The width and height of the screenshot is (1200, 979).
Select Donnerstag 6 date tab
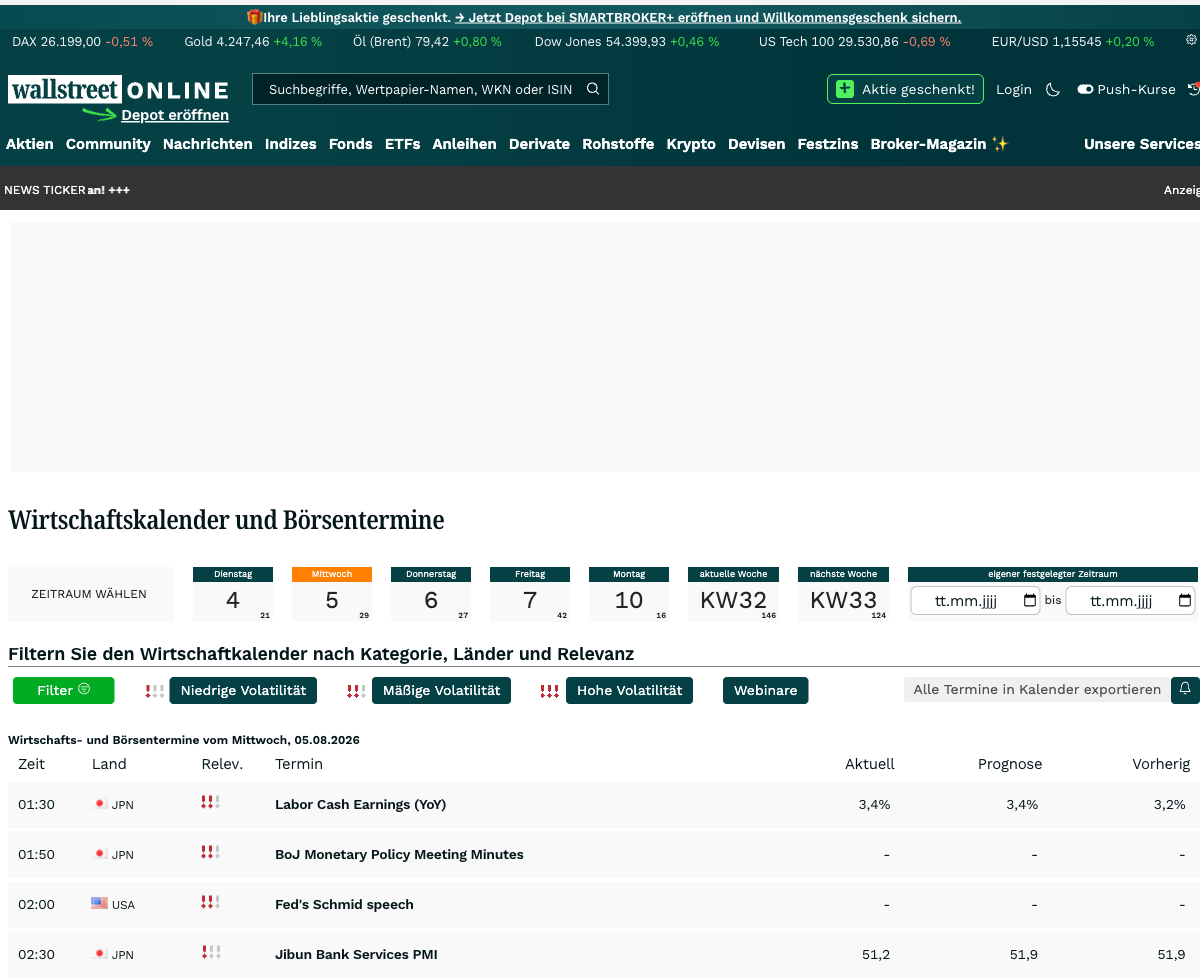(431, 594)
